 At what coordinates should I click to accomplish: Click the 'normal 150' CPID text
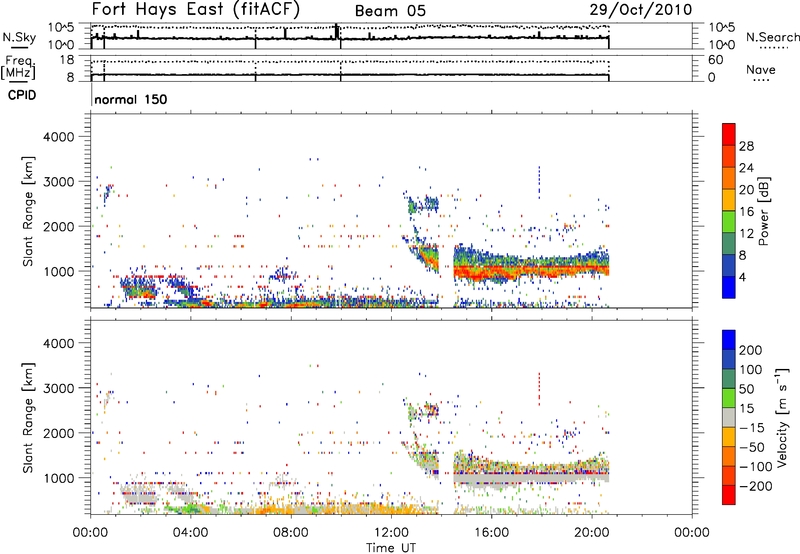(x=131, y=99)
